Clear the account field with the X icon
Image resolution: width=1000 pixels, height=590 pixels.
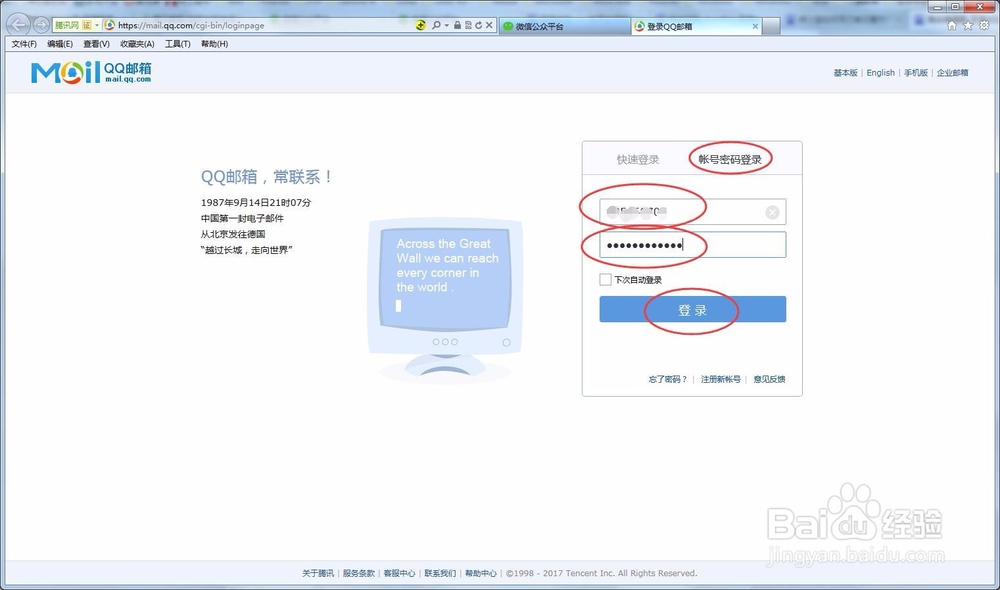coord(772,212)
